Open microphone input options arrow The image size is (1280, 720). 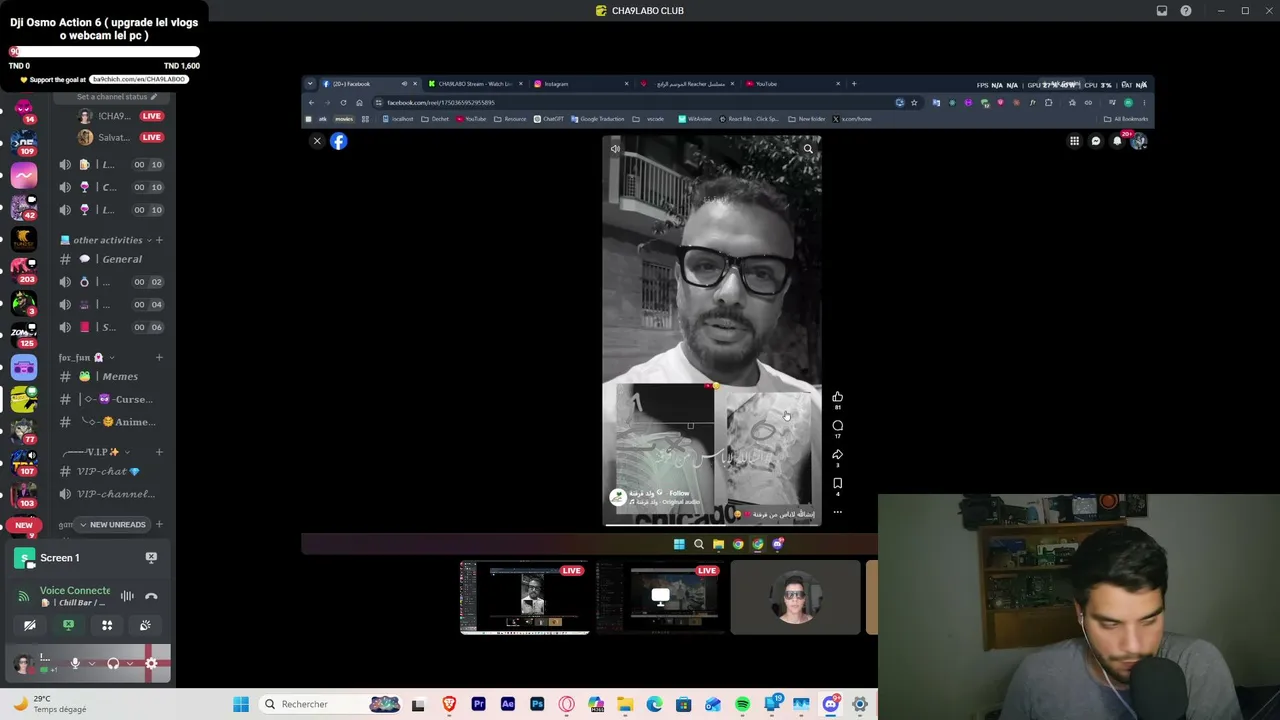coord(91,663)
